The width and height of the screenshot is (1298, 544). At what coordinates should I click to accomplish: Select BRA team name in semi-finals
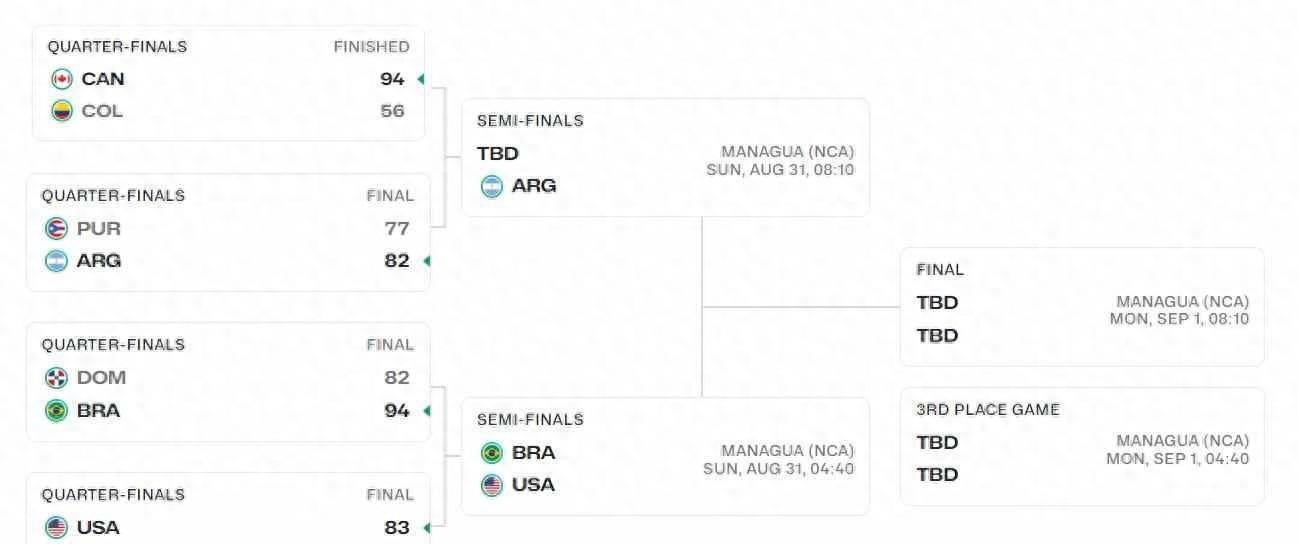tap(533, 453)
